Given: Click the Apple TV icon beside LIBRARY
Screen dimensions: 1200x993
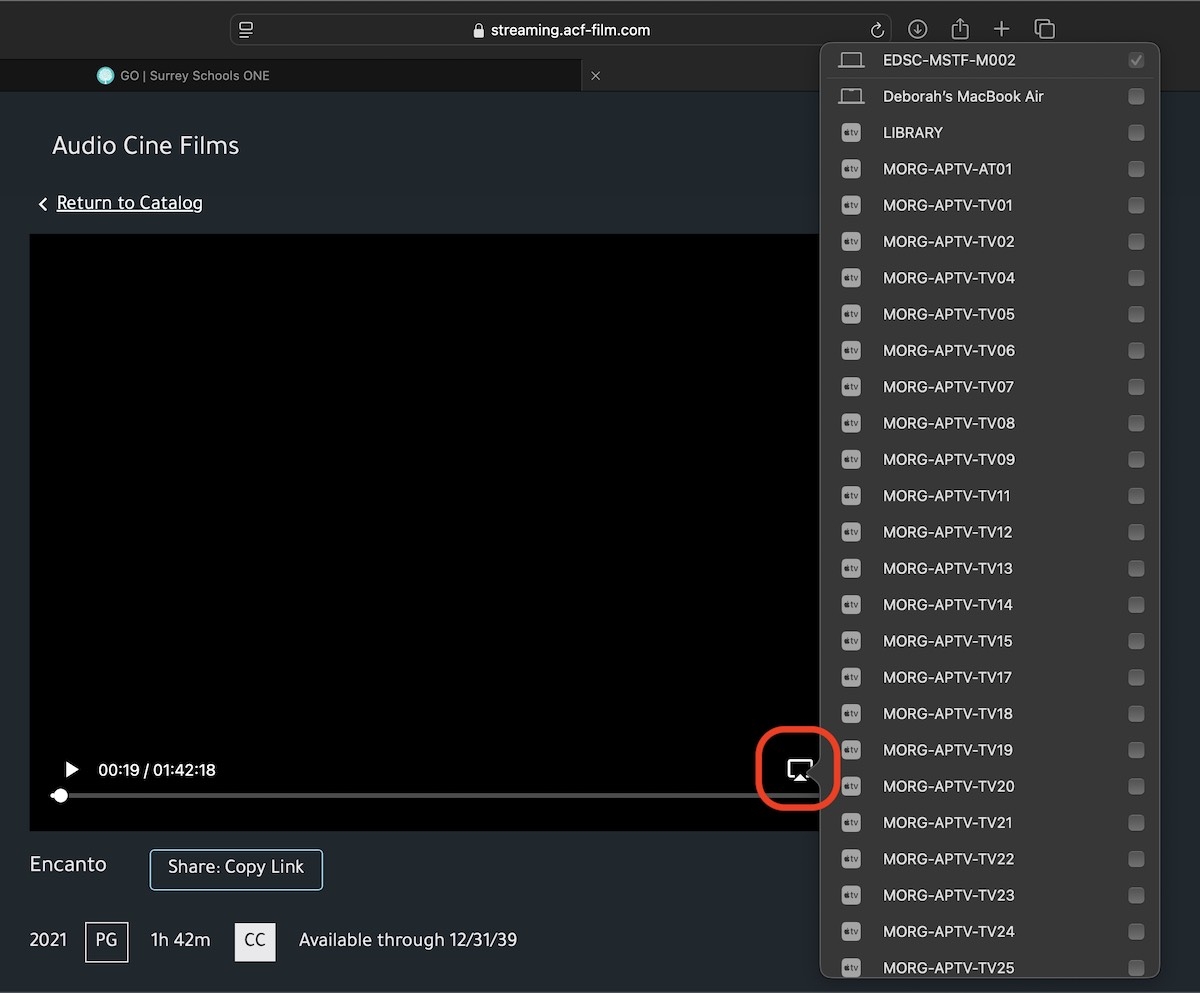Looking at the screenshot, I should tap(851, 133).
